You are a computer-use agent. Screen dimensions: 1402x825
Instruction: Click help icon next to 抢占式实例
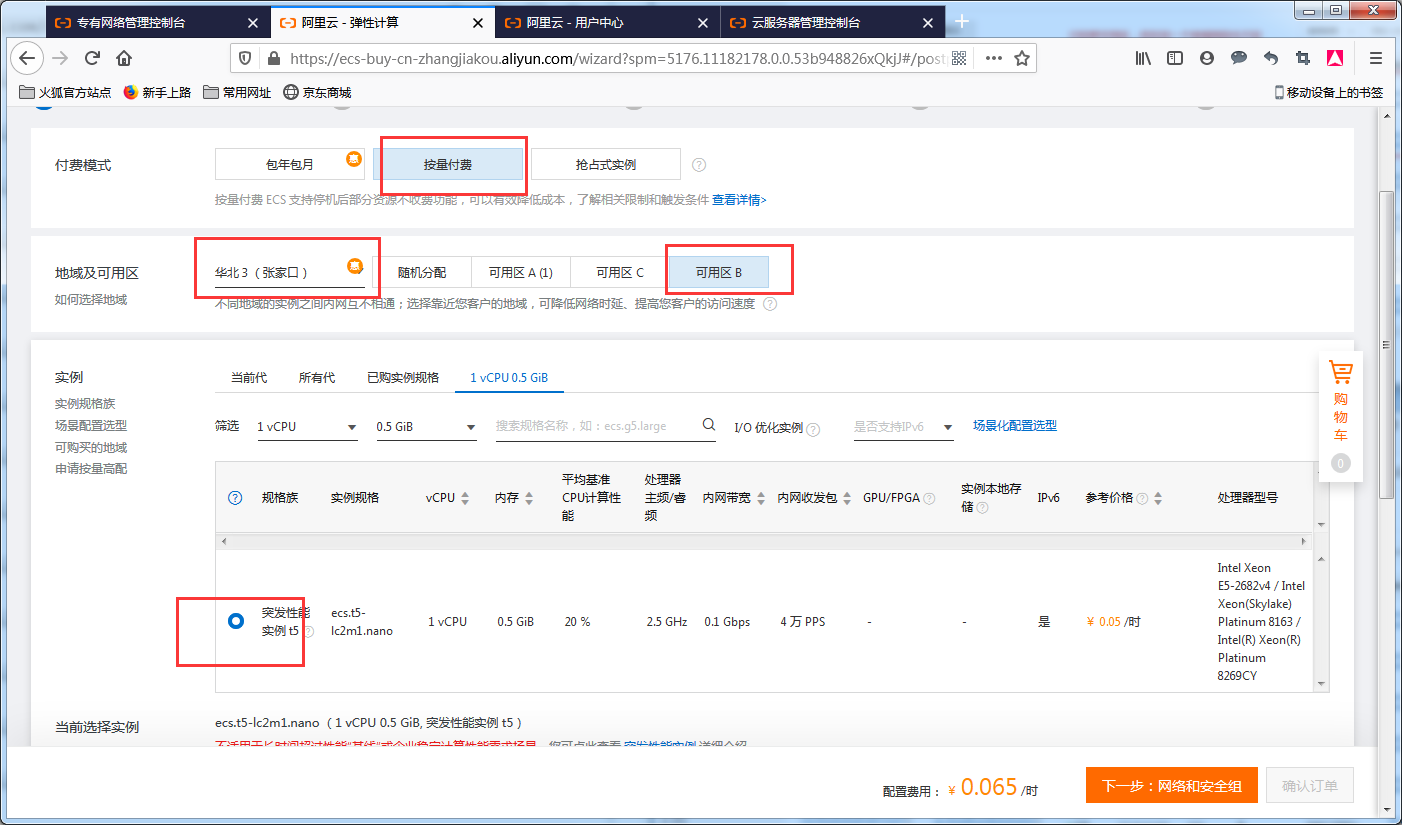[x=699, y=165]
